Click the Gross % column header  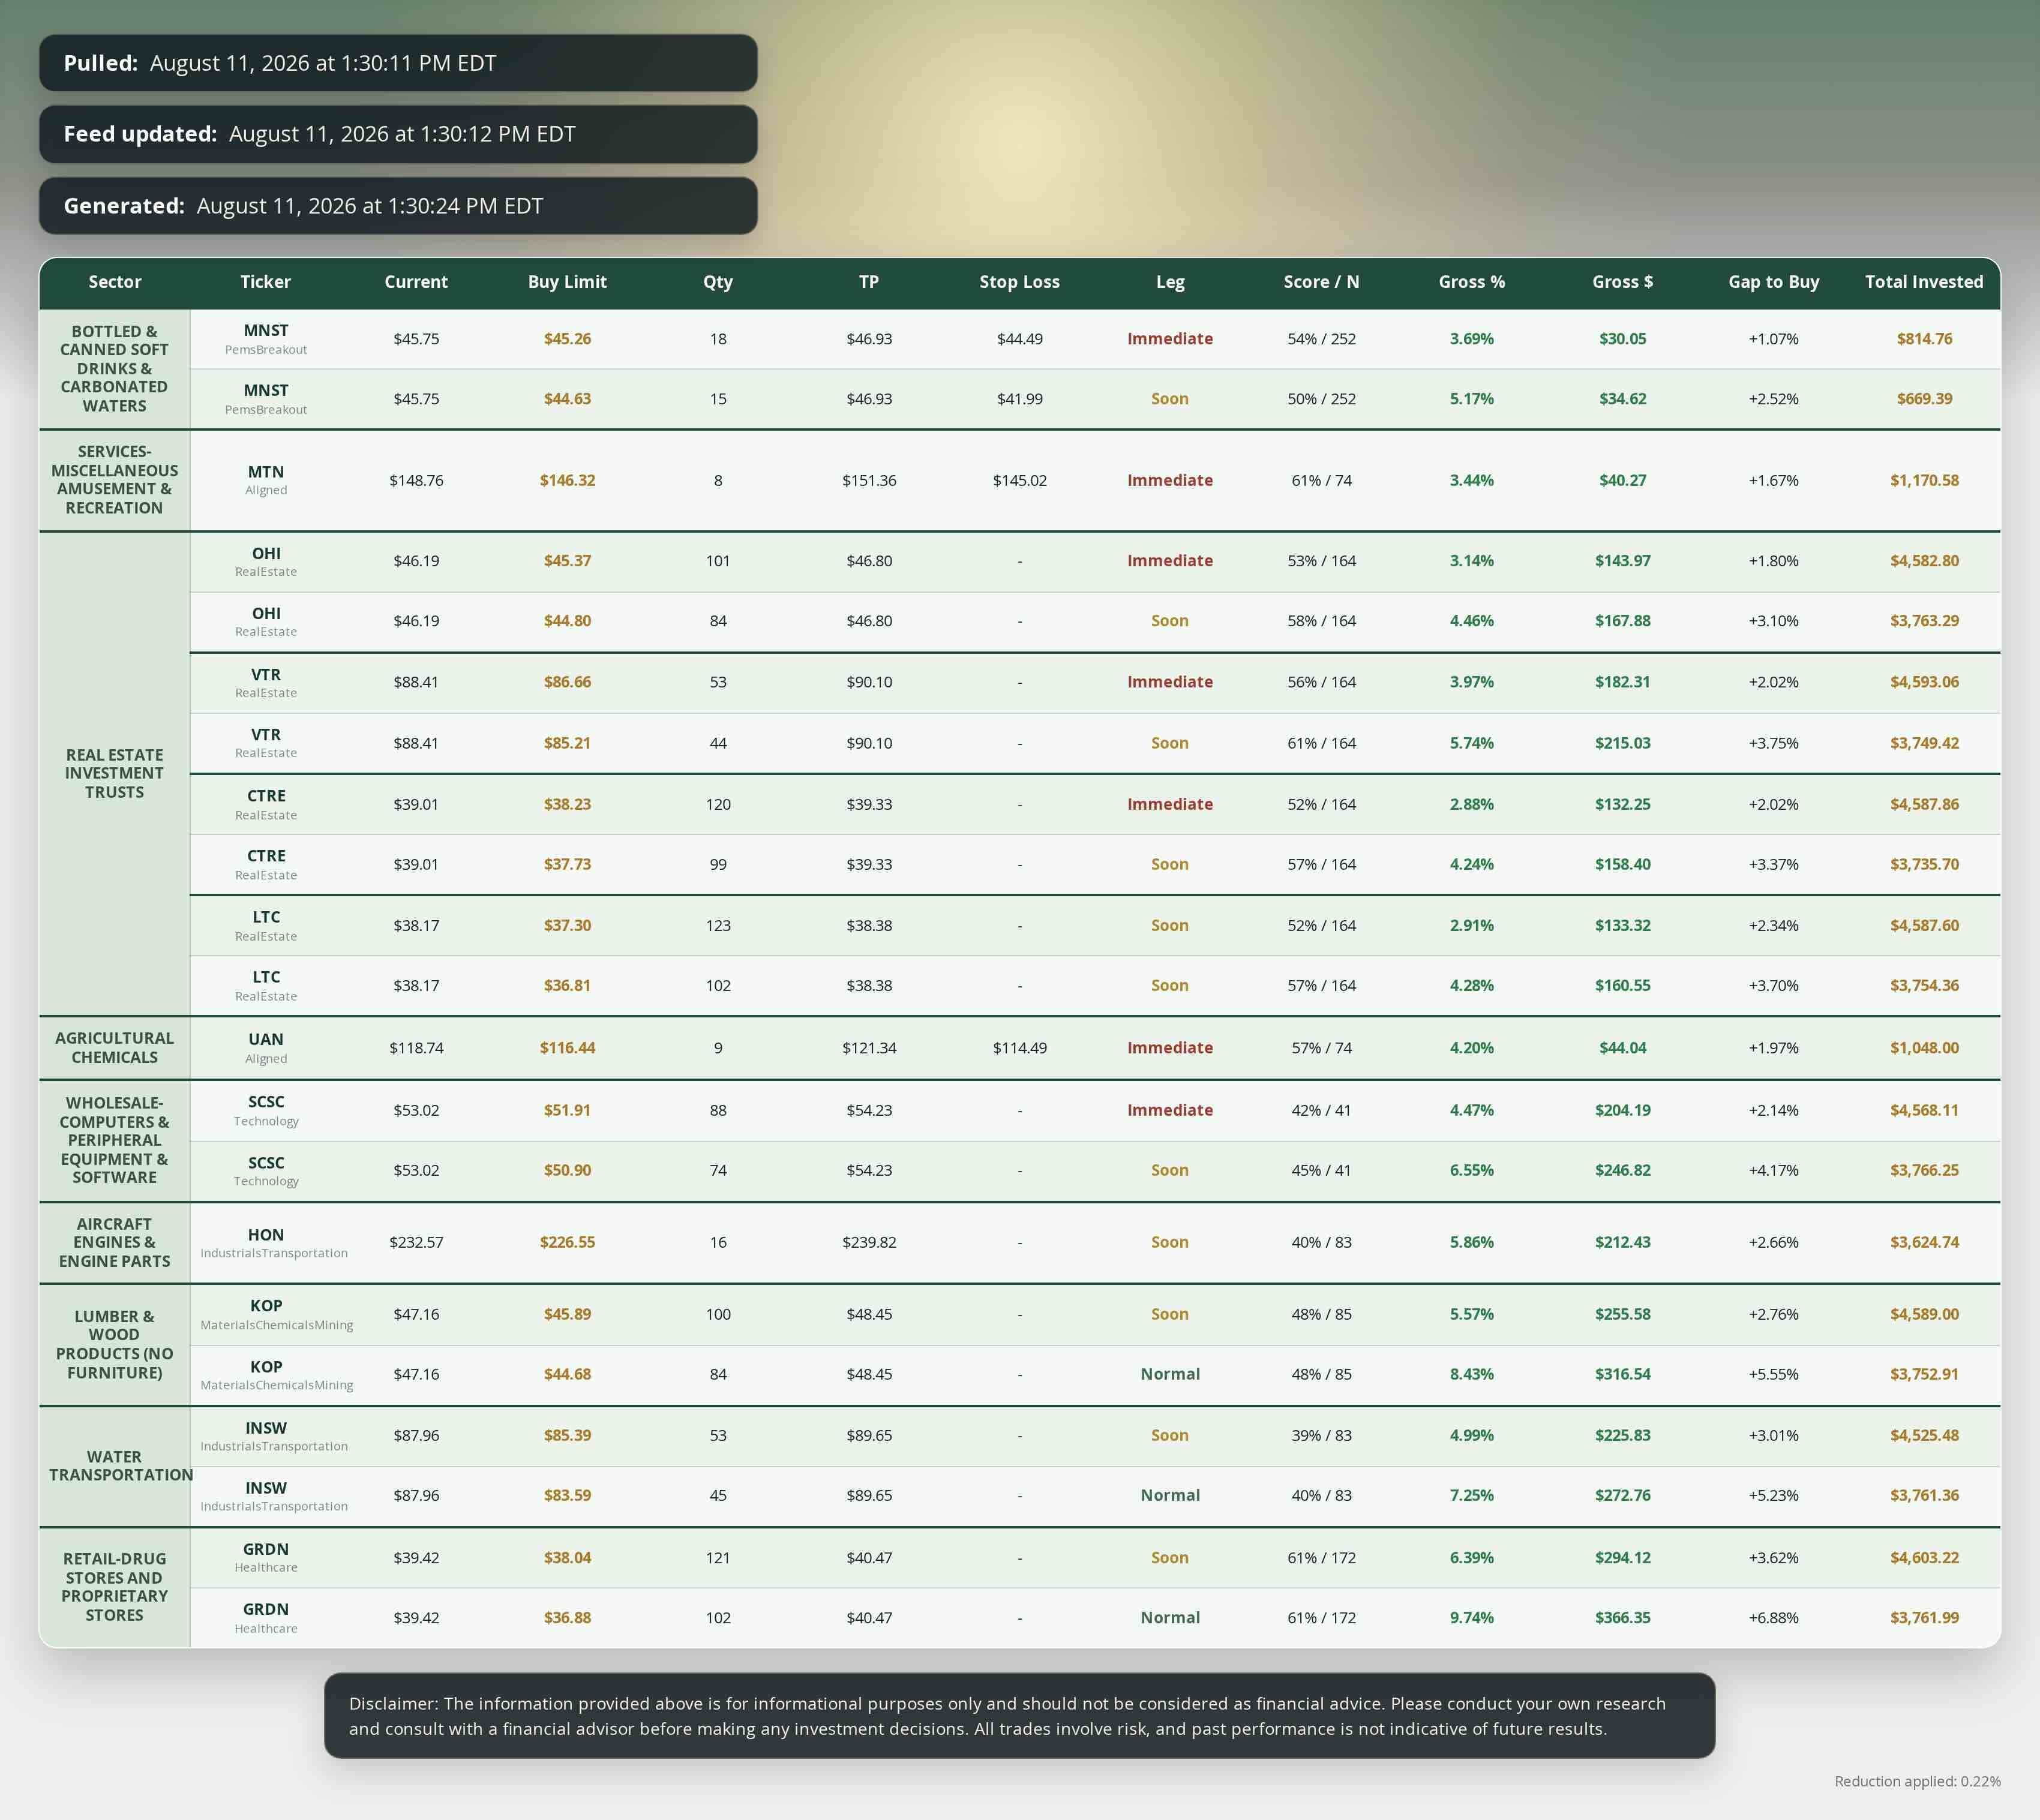1472,282
